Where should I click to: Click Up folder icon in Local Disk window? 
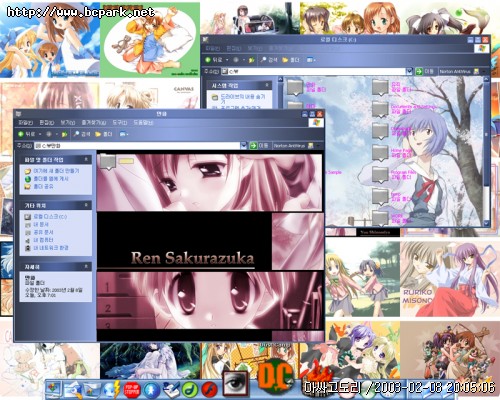[251, 60]
